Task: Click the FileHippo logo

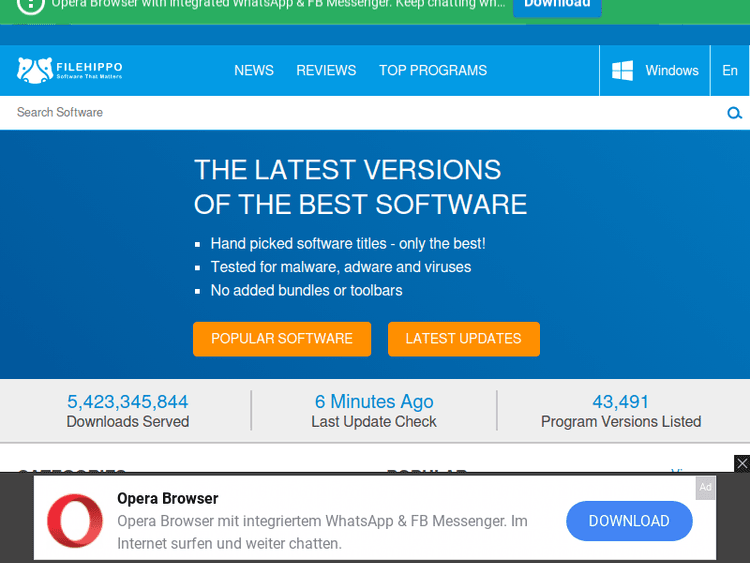Action: point(69,70)
